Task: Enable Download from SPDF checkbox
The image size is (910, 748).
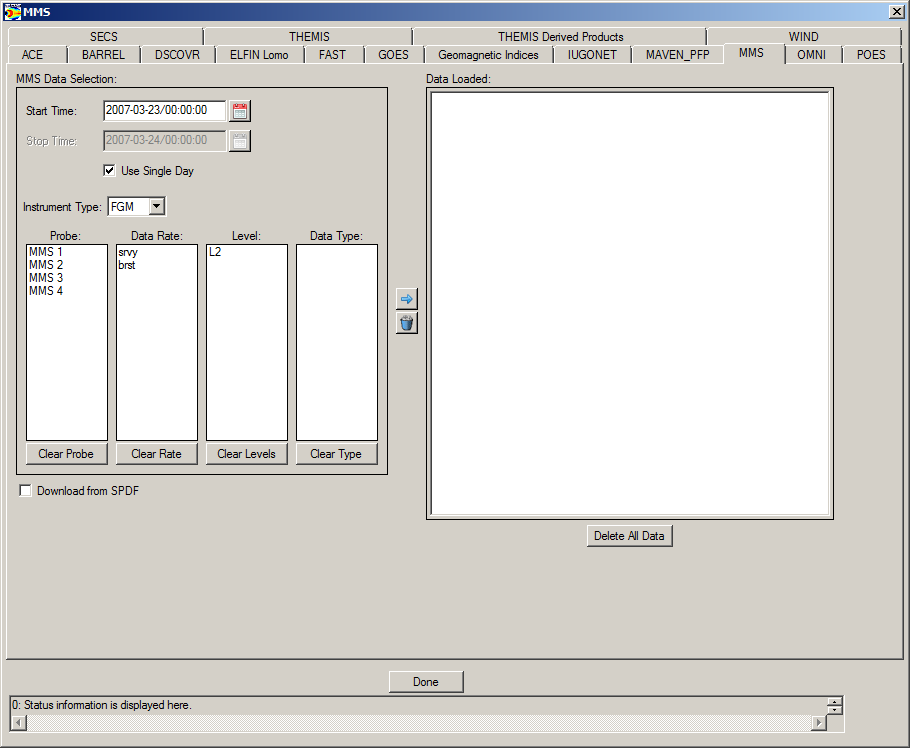Action: (26, 491)
